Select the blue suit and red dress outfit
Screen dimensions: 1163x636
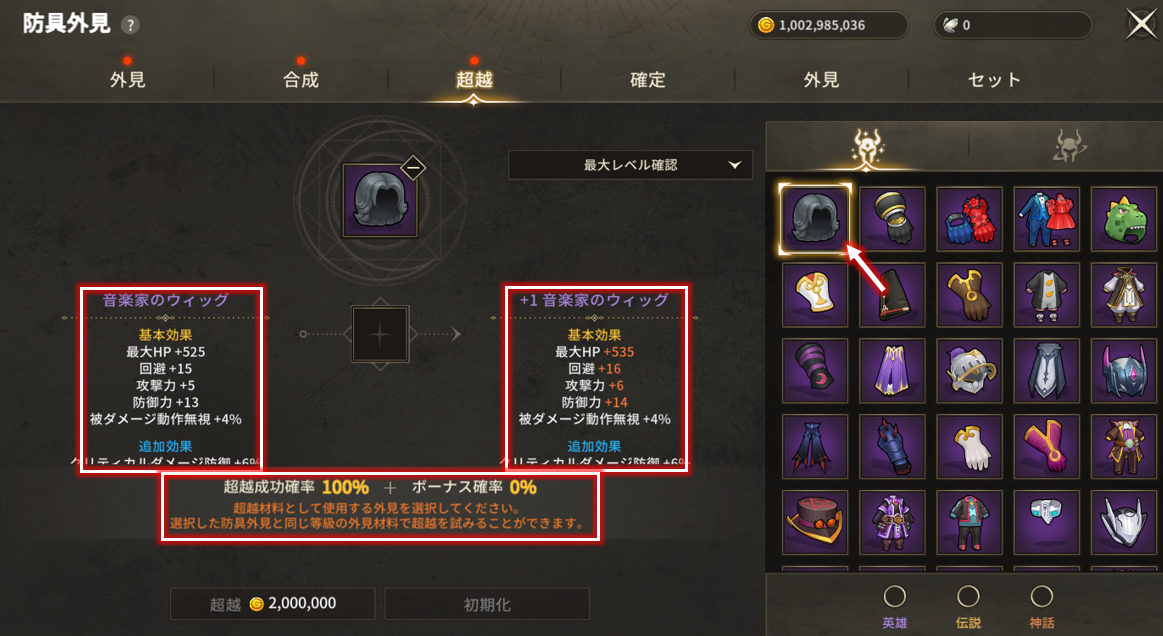click(x=1047, y=219)
